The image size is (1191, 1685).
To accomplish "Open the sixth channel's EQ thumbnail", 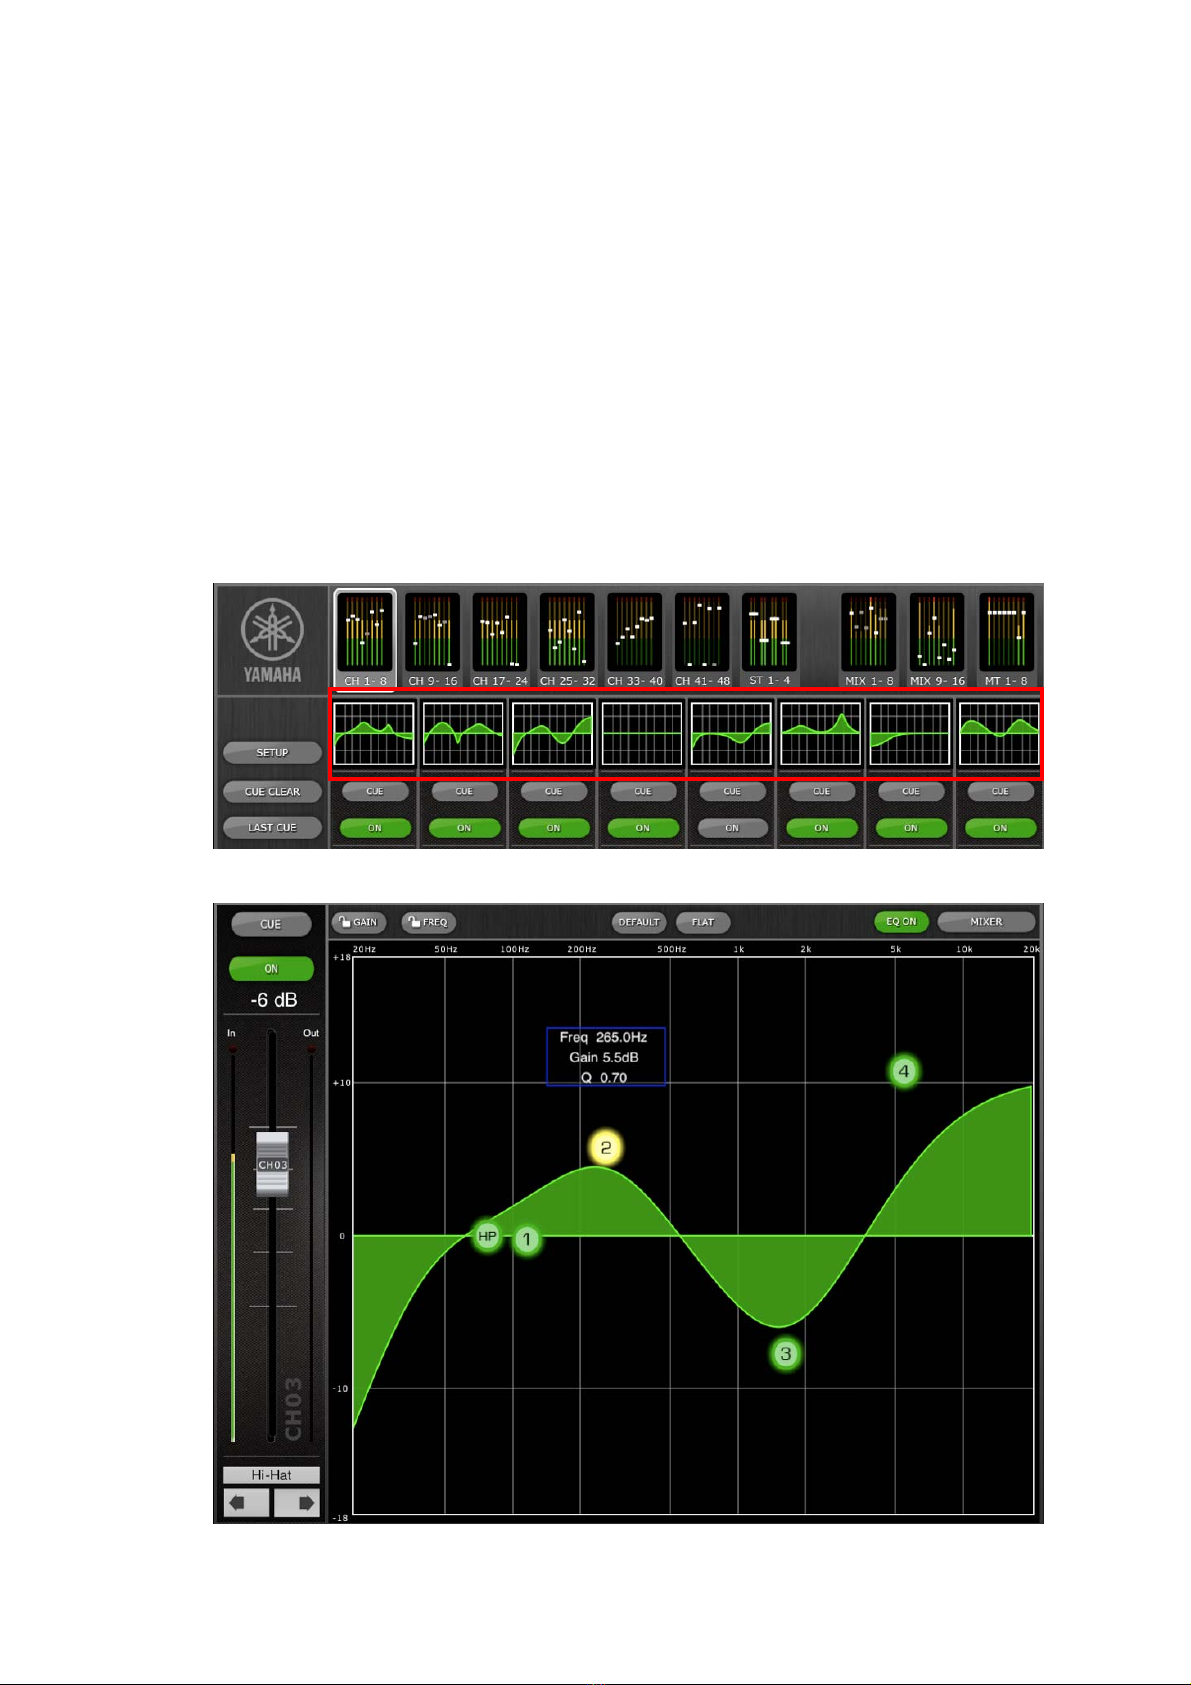I will tap(821, 734).
